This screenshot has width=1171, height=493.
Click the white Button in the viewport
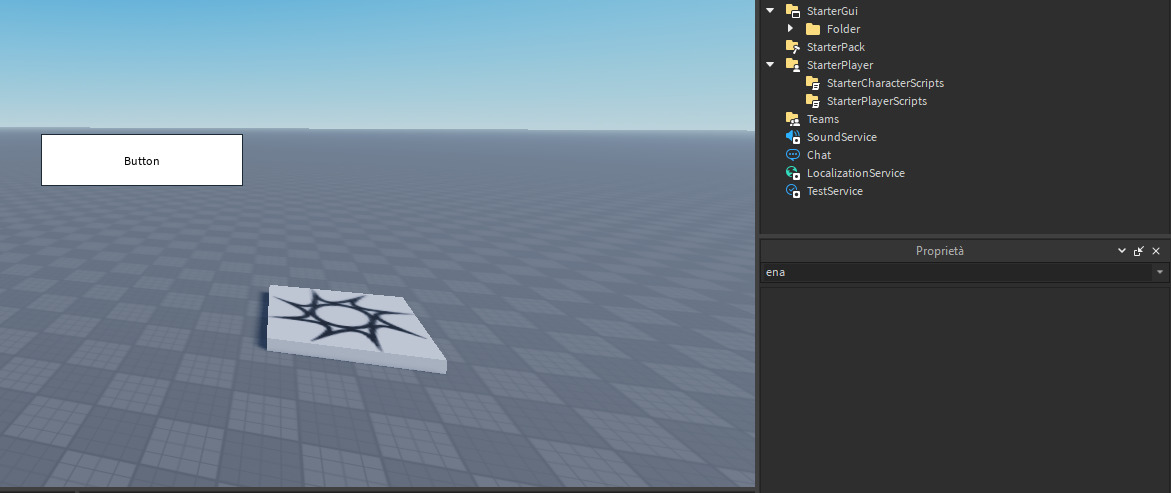[x=142, y=160]
